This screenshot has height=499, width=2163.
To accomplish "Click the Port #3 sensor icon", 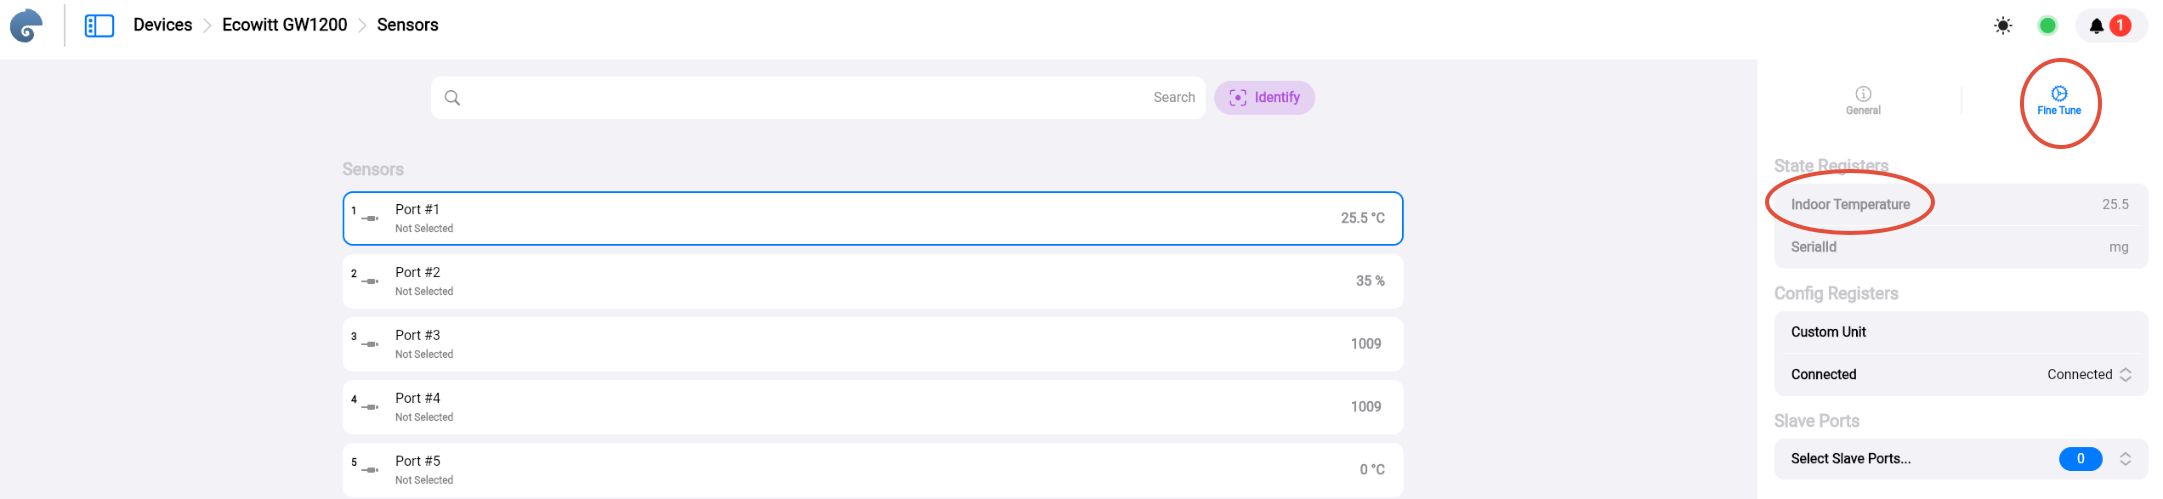I will [x=370, y=344].
